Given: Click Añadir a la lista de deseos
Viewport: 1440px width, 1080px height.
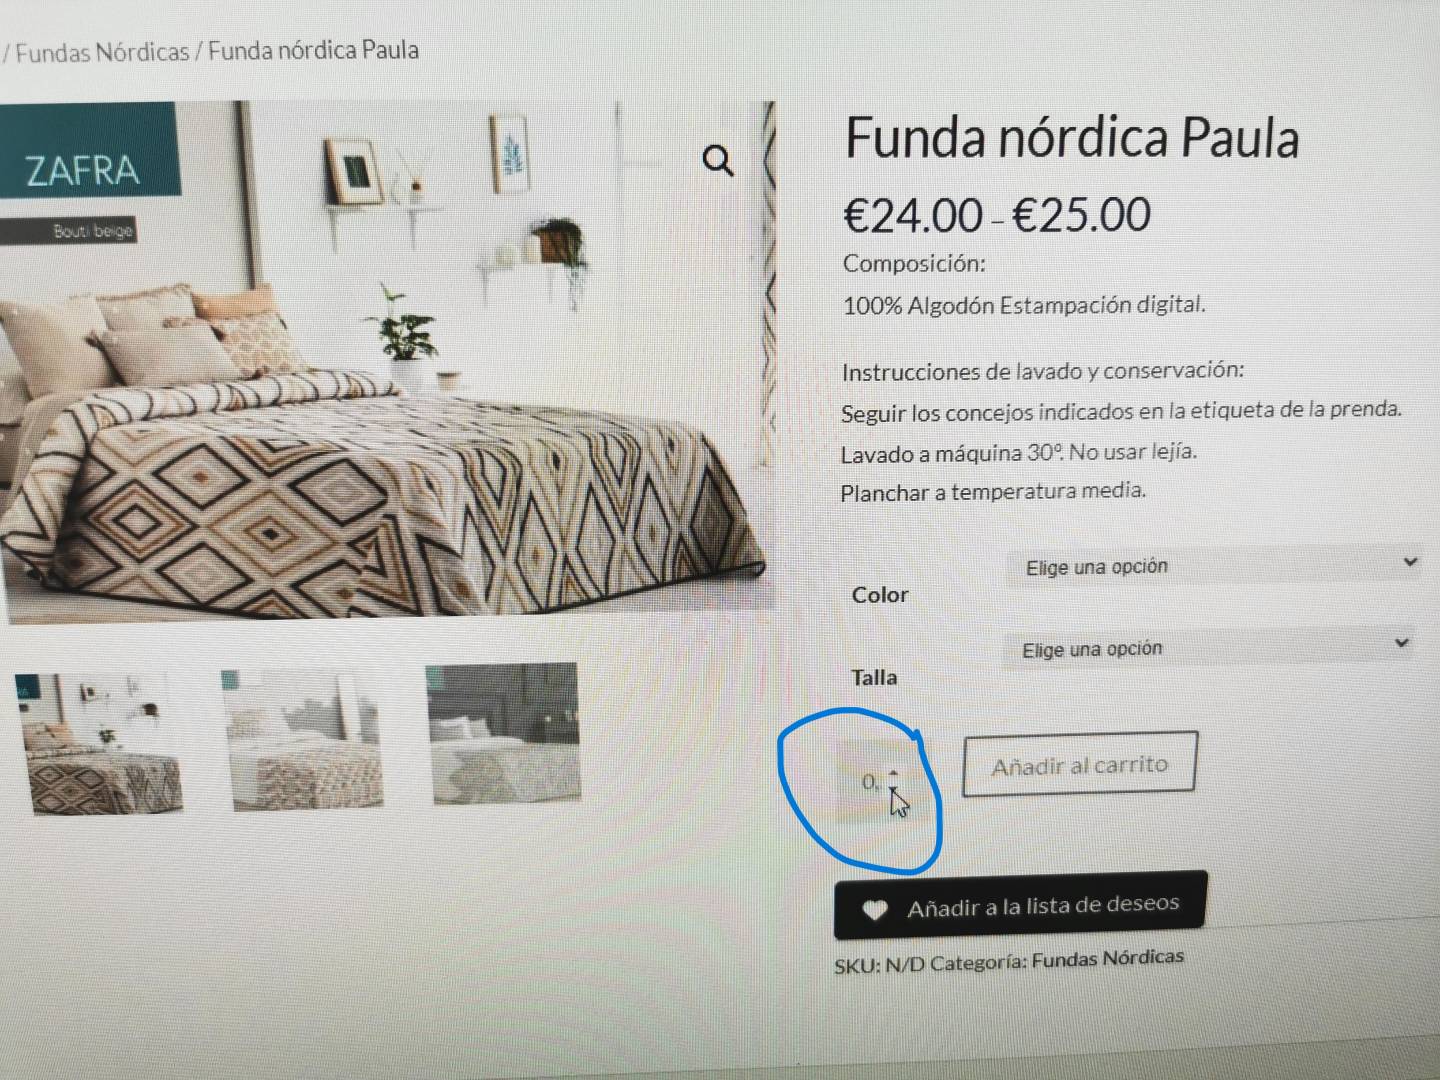Looking at the screenshot, I should pyautogui.click(x=1020, y=906).
